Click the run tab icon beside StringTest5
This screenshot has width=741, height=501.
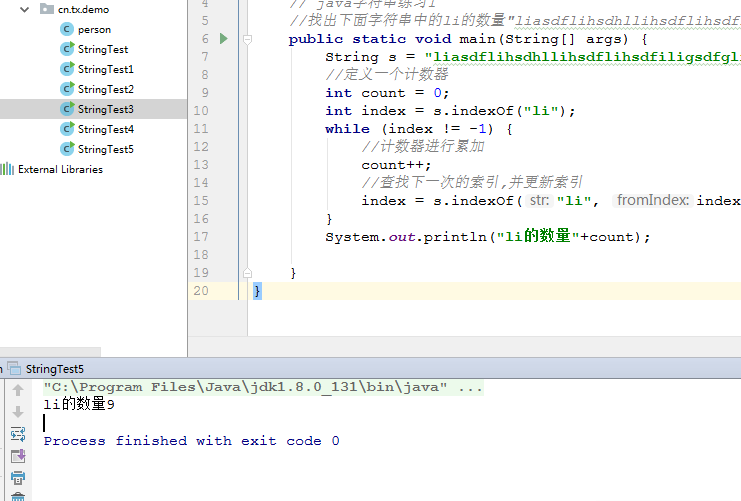tap(14, 368)
